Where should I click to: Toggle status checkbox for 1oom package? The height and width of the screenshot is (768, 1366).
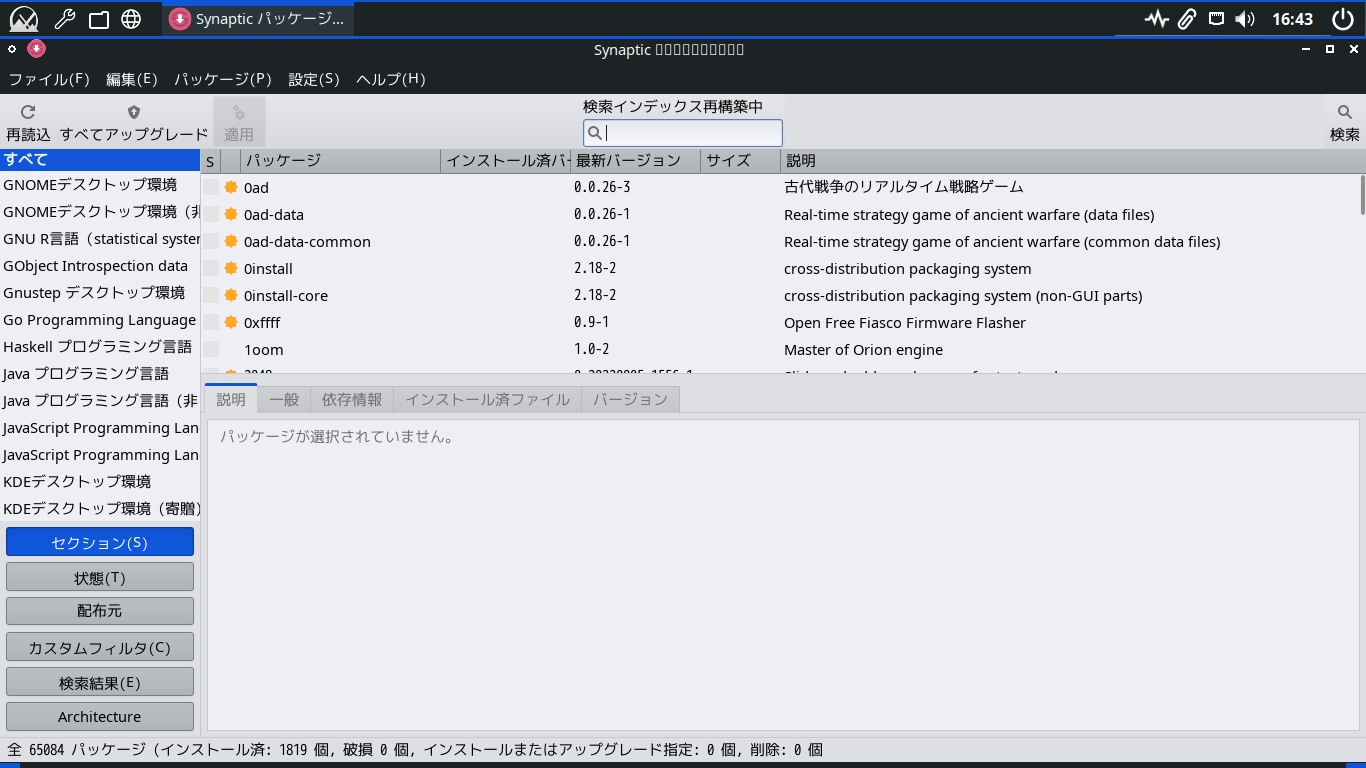pos(211,349)
